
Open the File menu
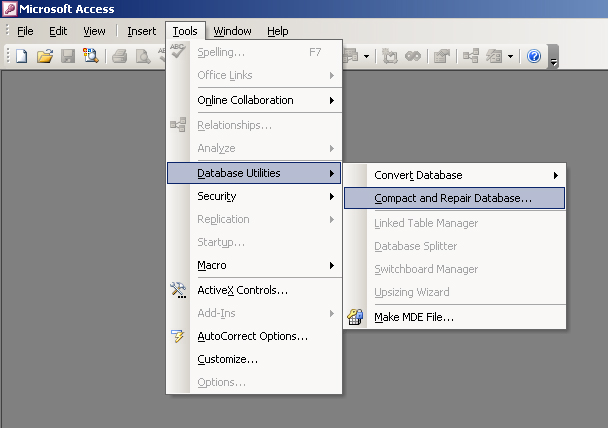[25, 31]
